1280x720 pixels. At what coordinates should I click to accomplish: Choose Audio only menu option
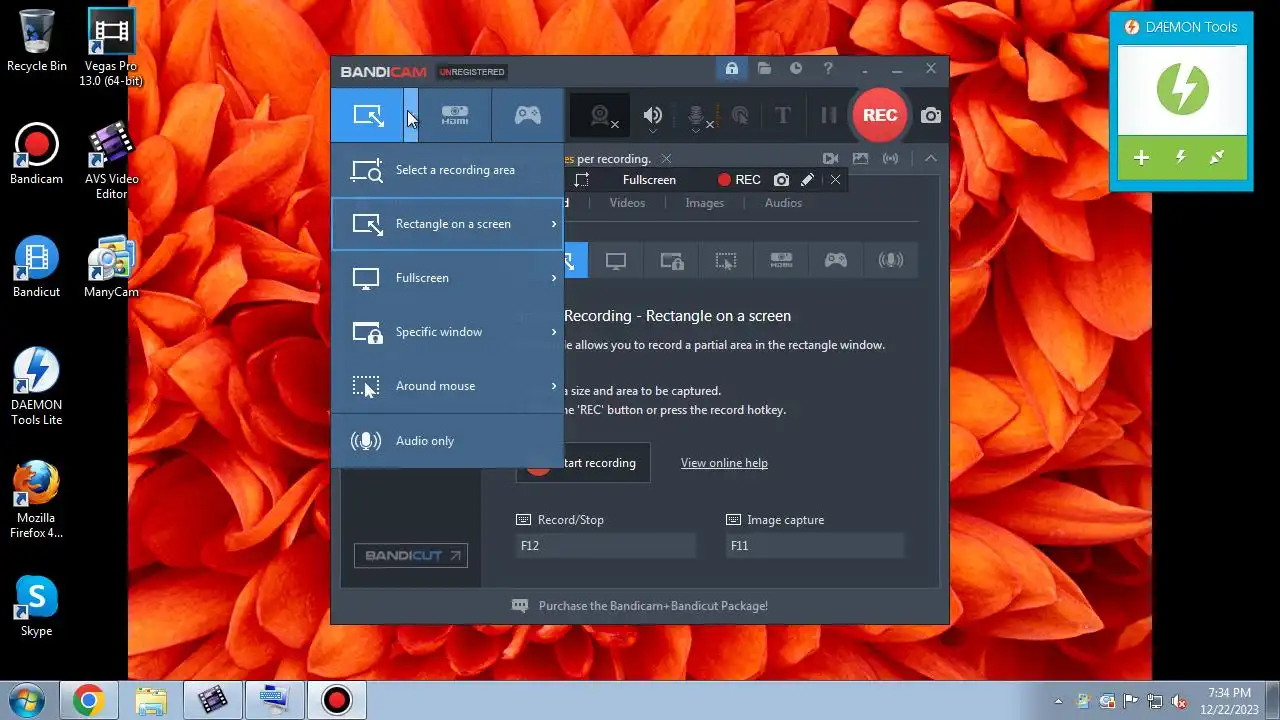coord(448,441)
